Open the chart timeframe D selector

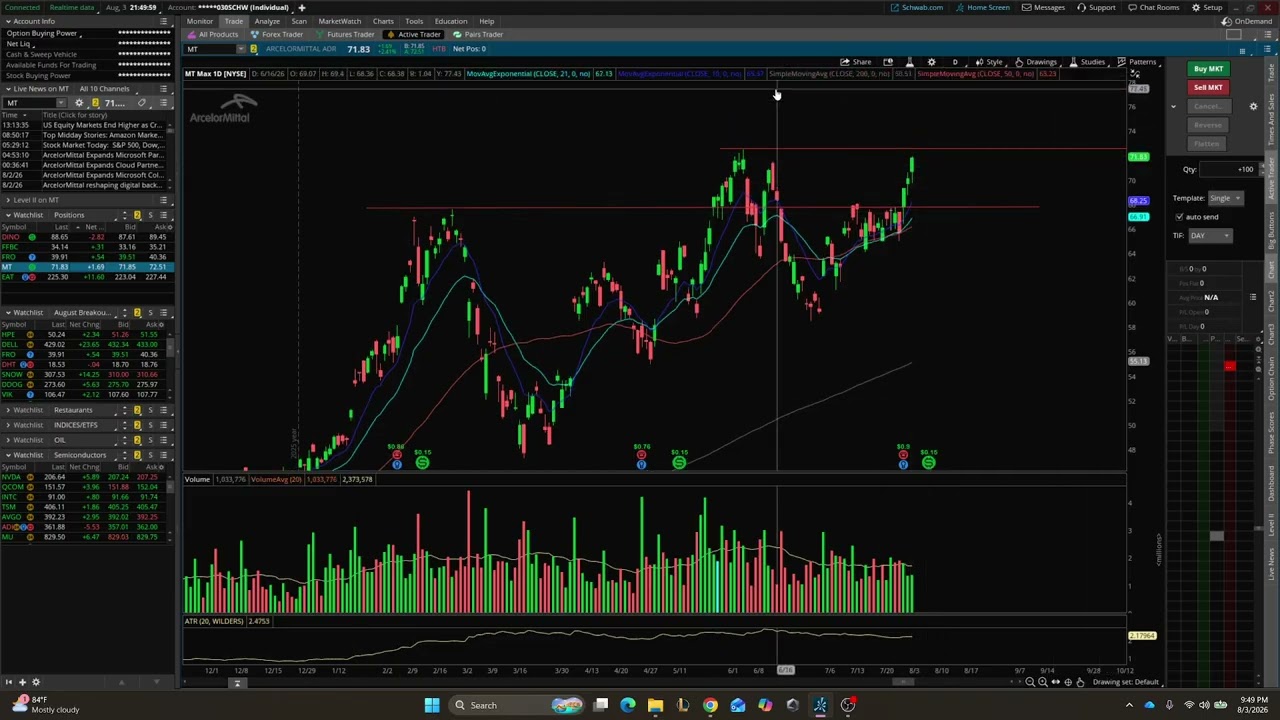click(955, 62)
